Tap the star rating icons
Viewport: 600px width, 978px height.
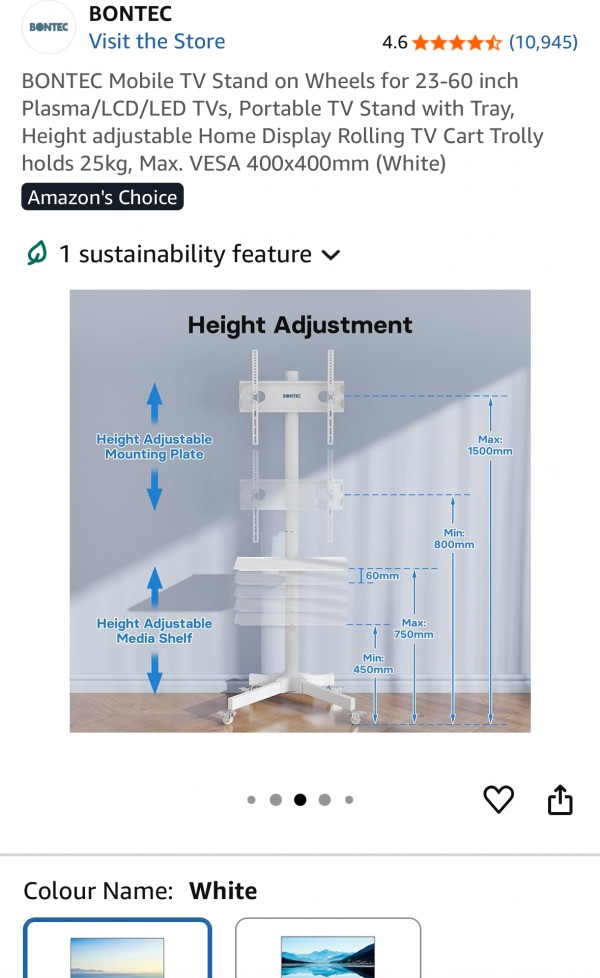pyautogui.click(x=457, y=42)
